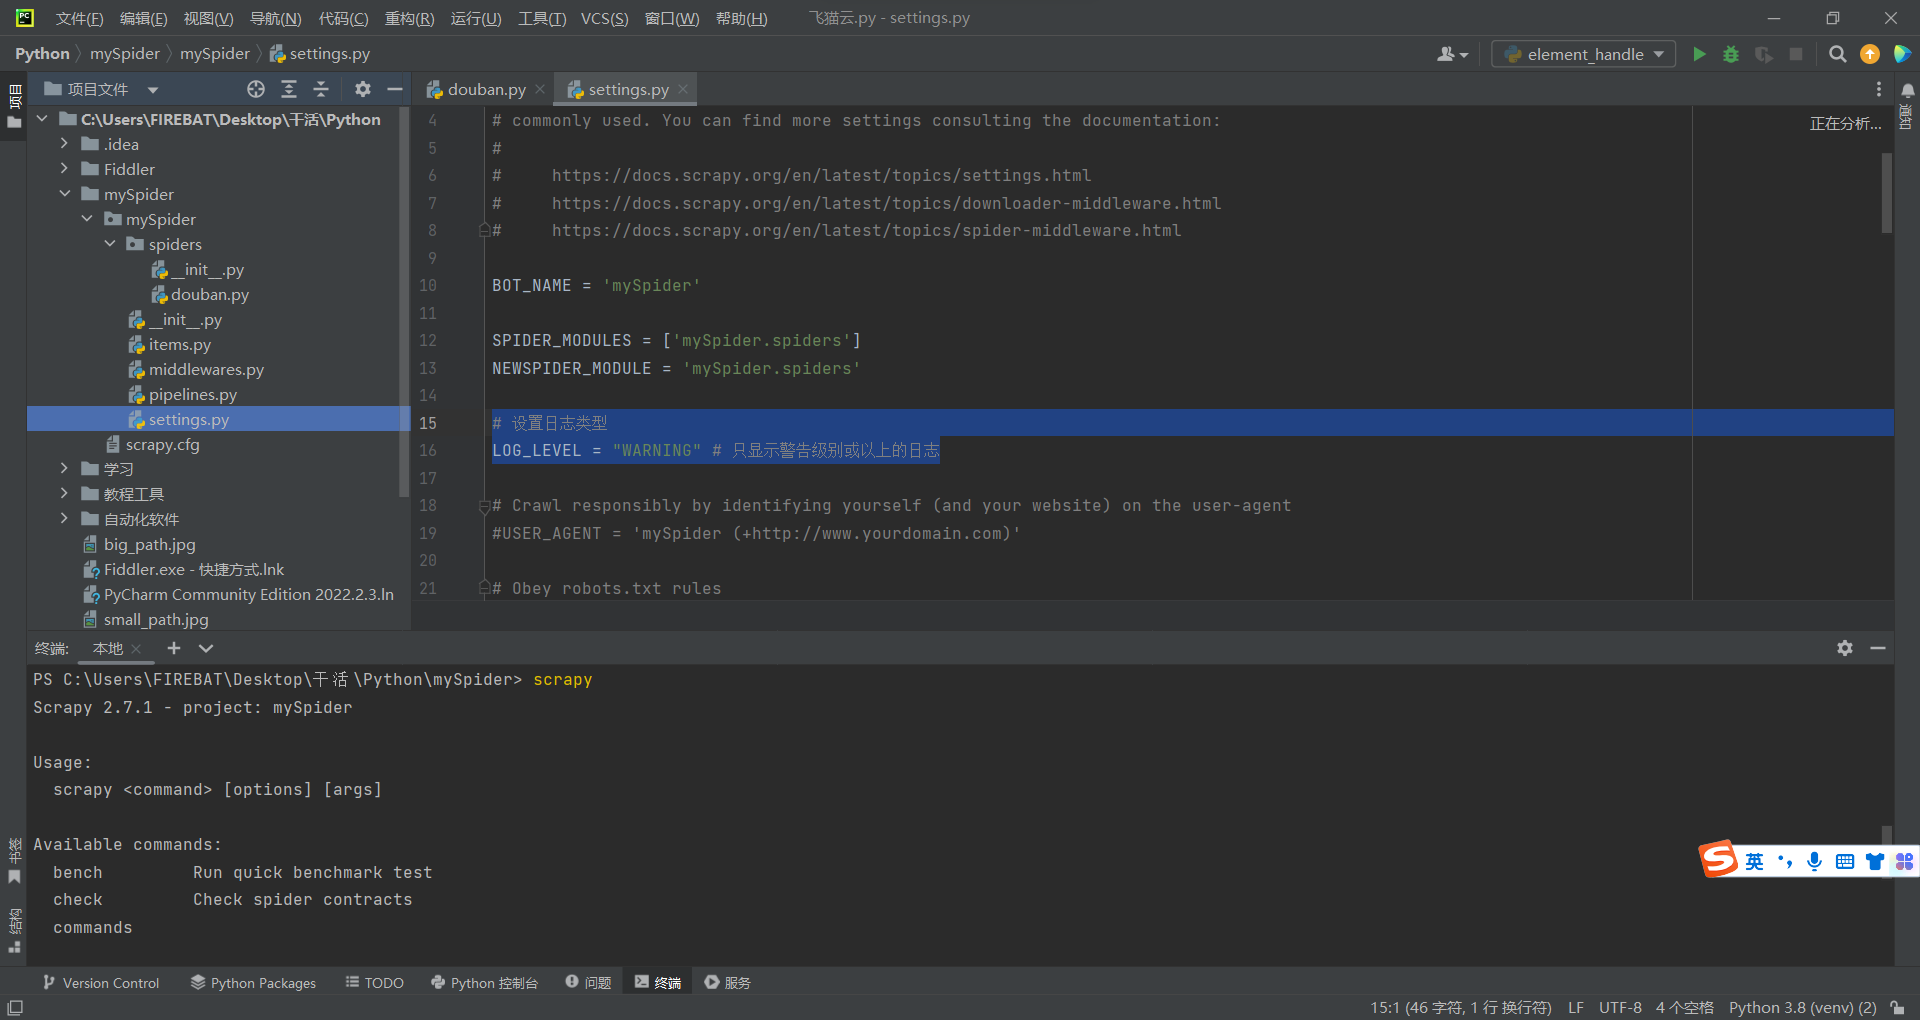Screen dimensions: 1920x1020
Task: Collapse the outer mySpider folder
Action: point(64,194)
